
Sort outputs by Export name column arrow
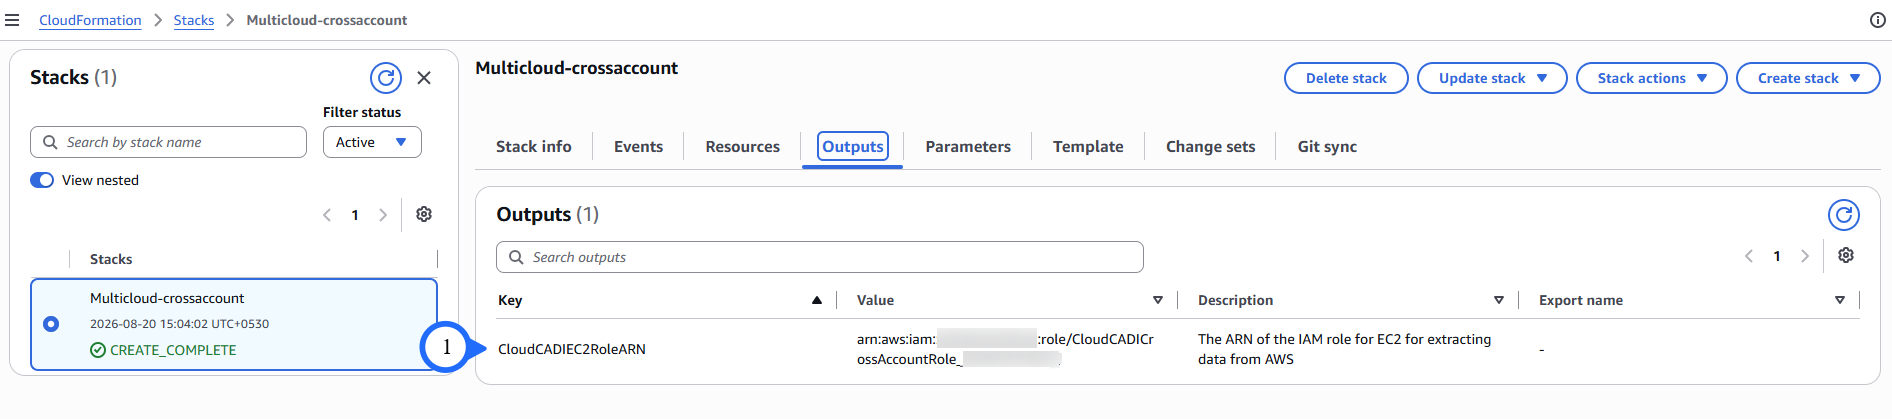(1840, 300)
